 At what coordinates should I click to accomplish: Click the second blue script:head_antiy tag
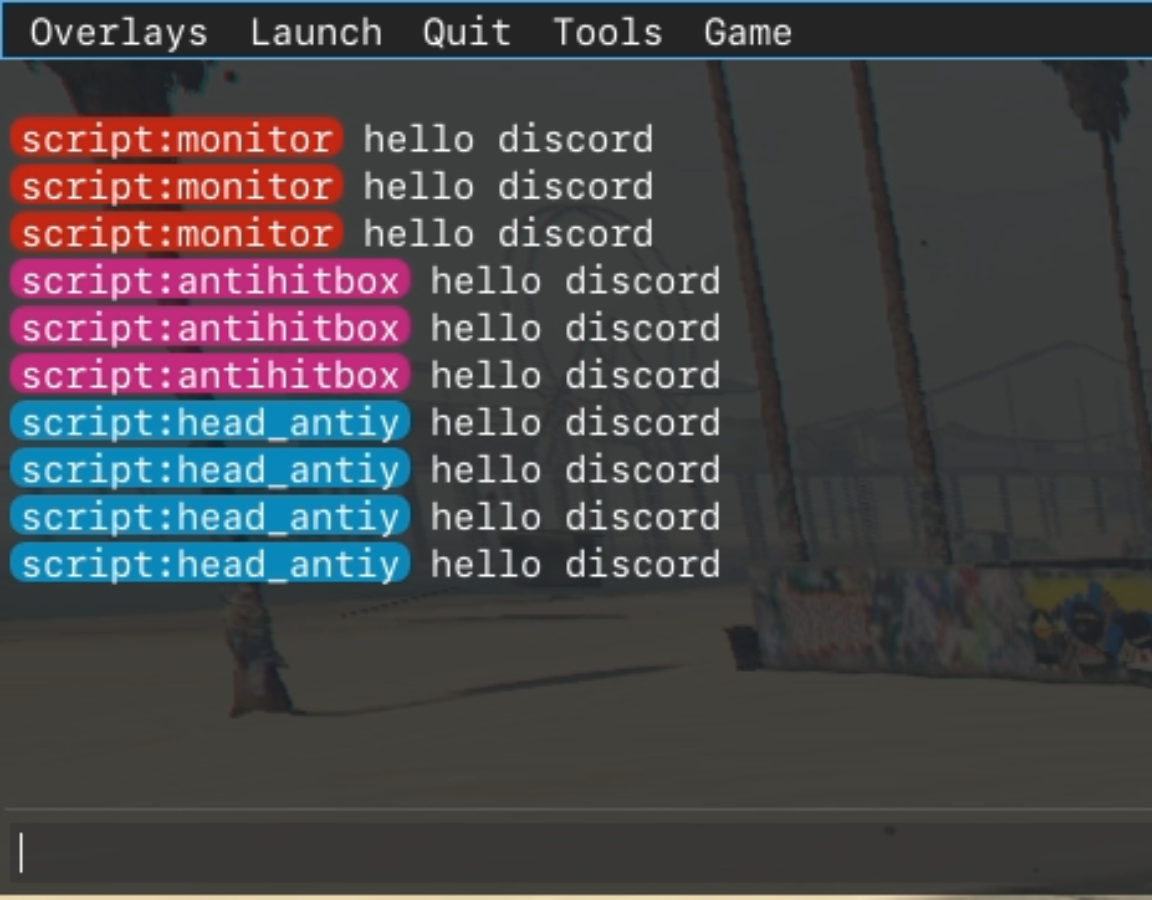tap(210, 469)
